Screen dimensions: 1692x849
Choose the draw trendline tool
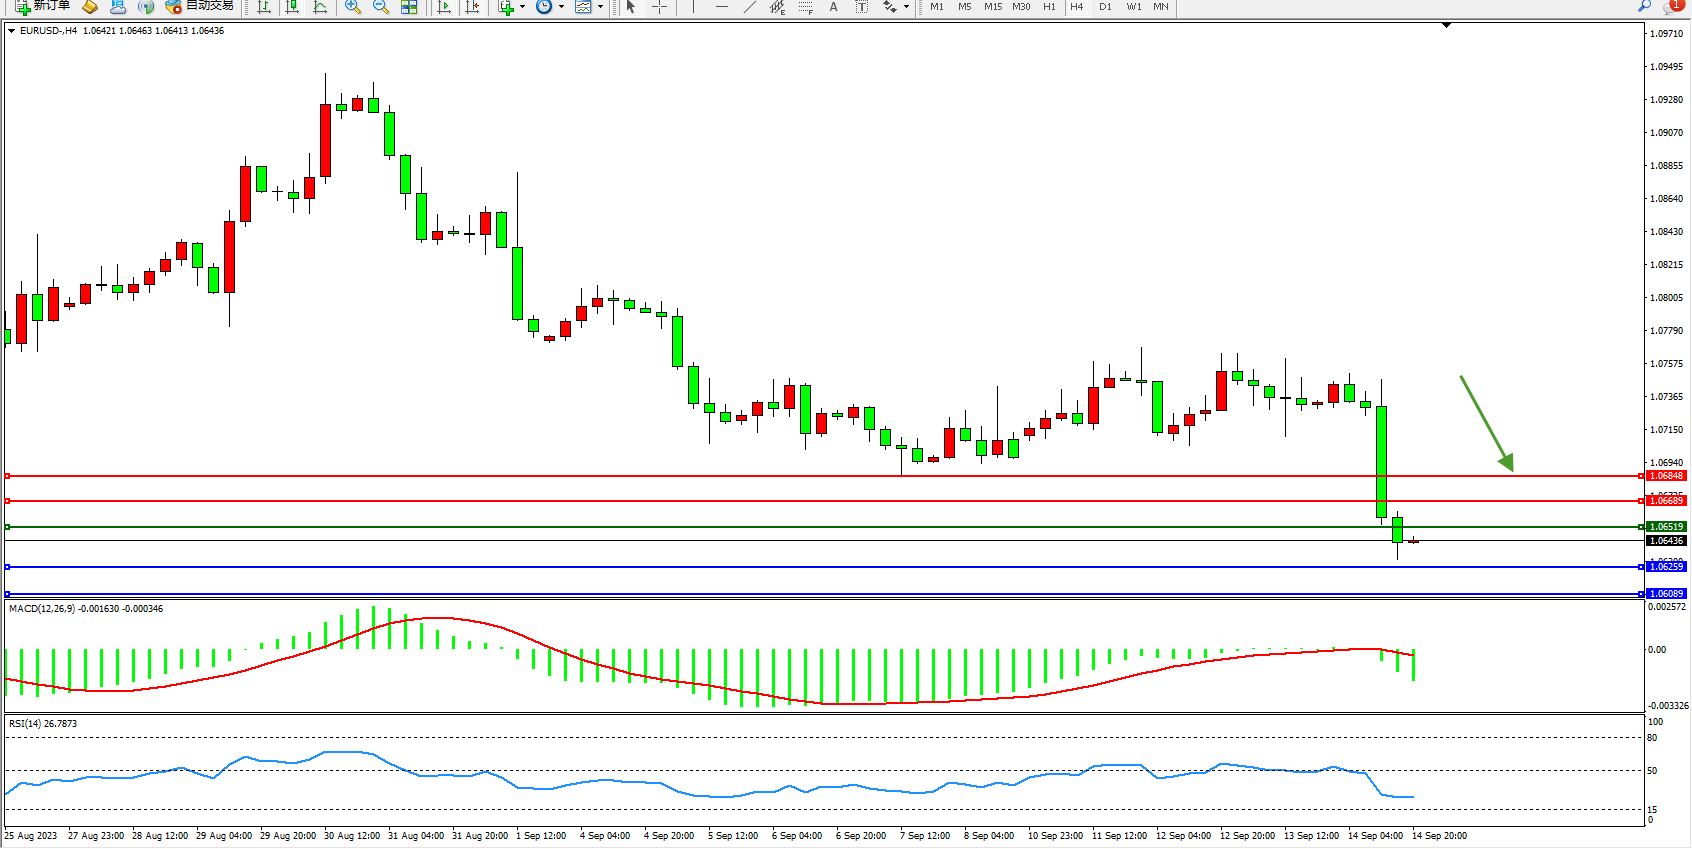[749, 7]
